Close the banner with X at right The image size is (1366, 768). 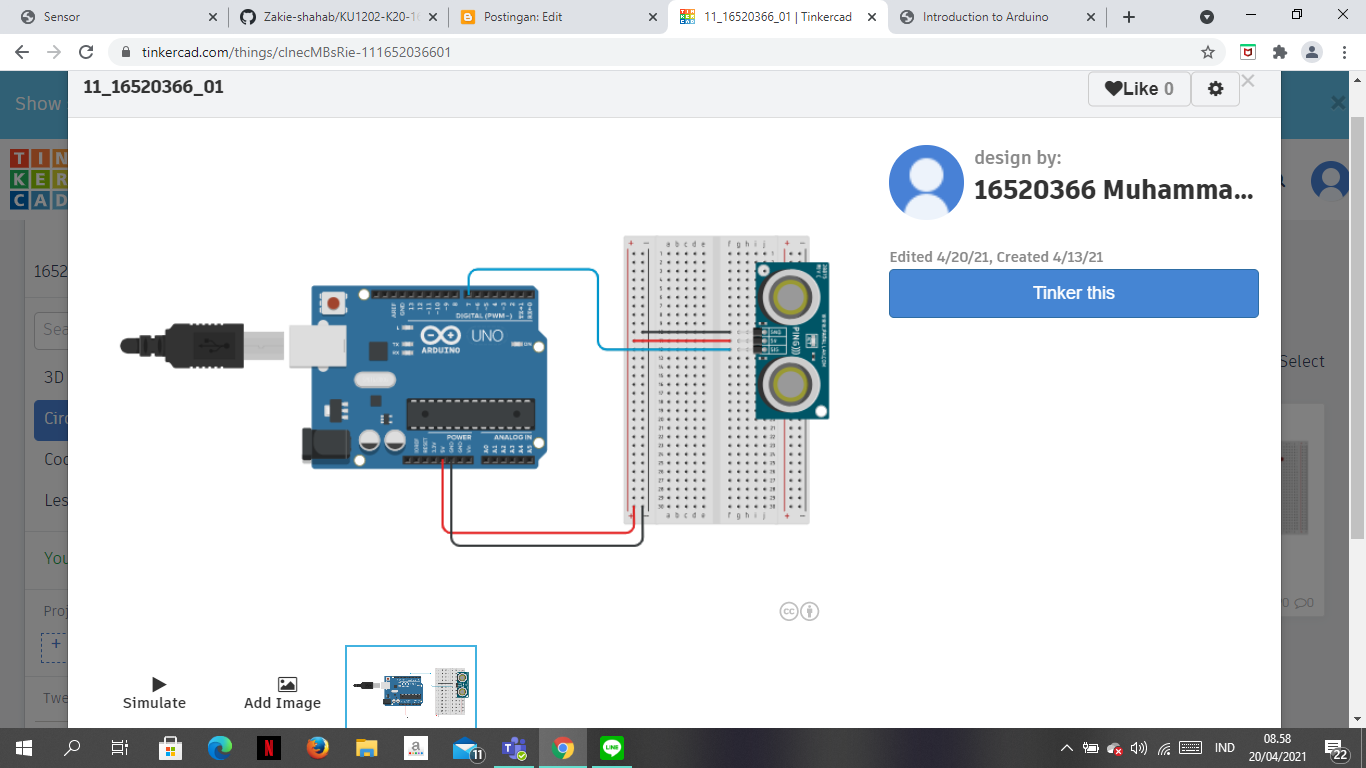click(x=1339, y=102)
